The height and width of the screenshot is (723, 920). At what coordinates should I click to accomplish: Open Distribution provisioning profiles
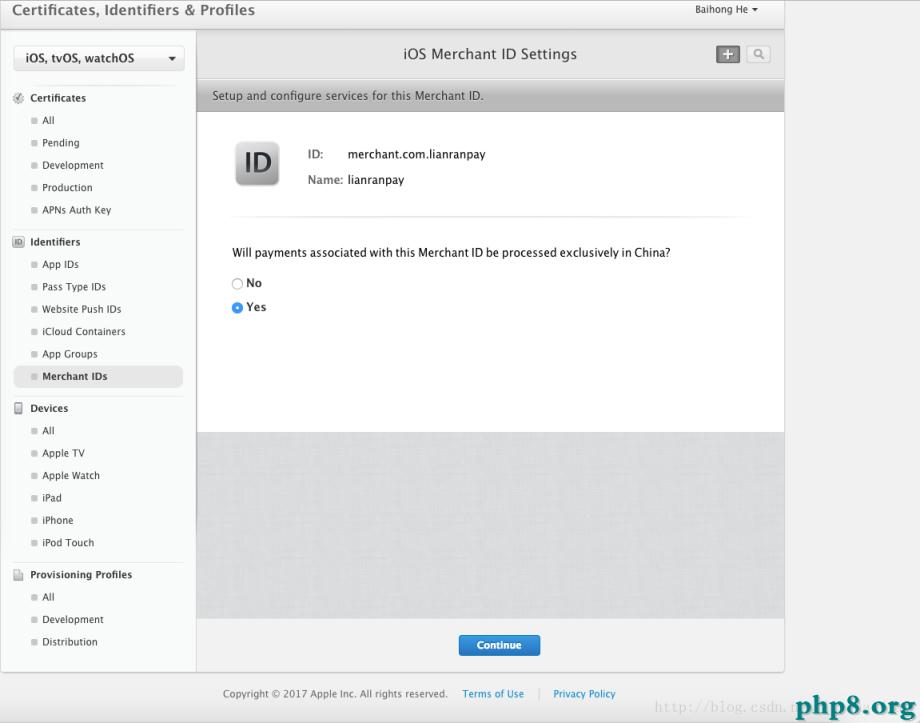point(69,642)
